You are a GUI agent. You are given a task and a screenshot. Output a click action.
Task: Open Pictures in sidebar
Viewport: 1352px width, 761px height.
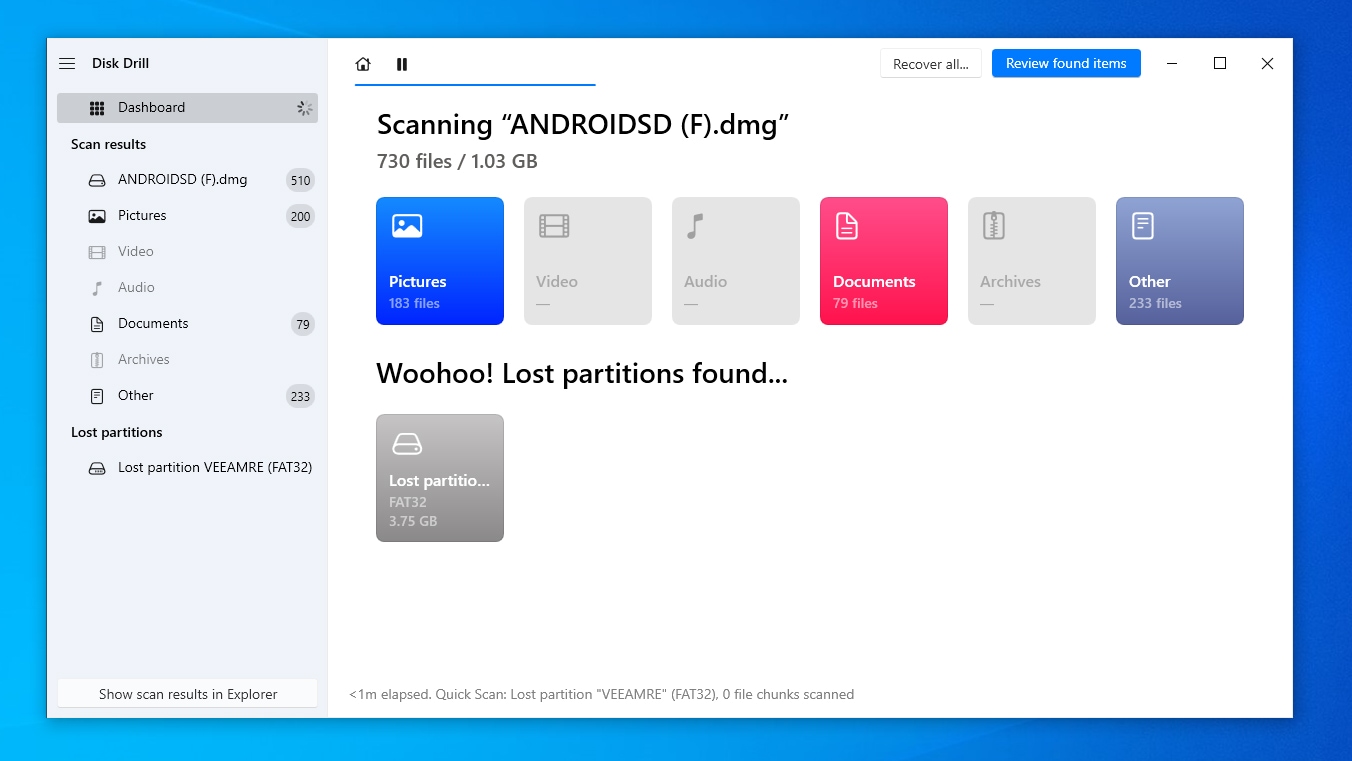187,216
